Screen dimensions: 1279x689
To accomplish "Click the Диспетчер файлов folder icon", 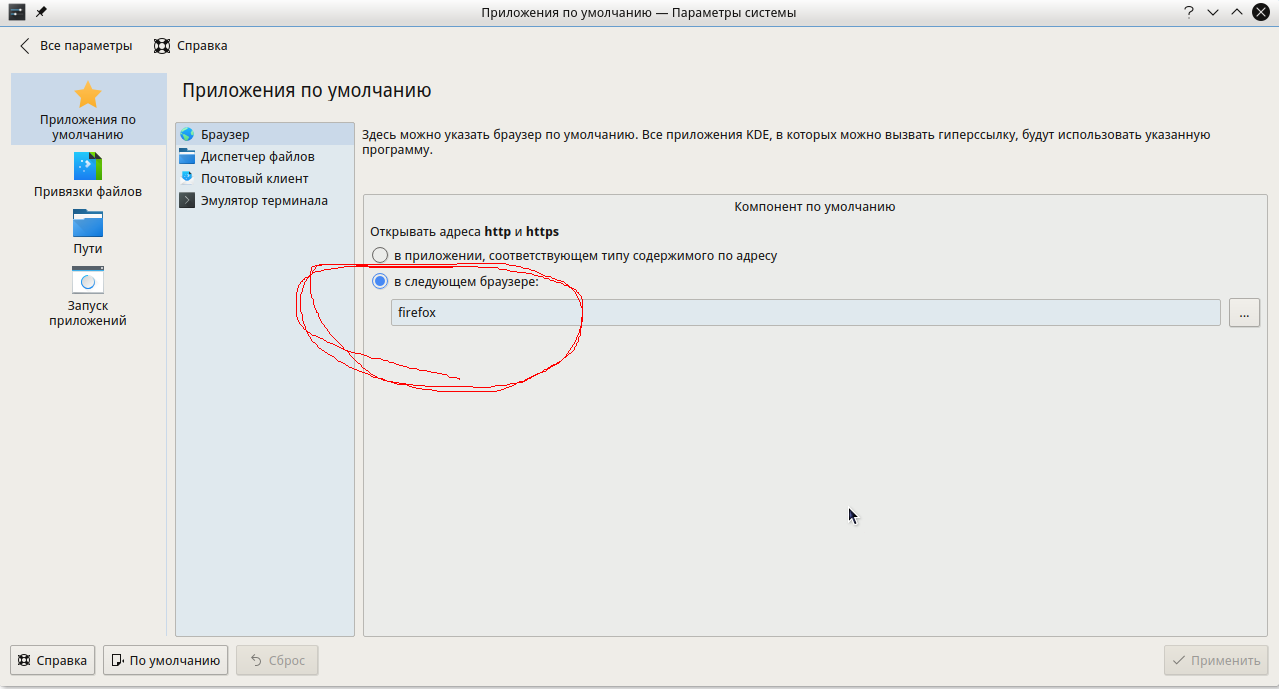I will click(x=187, y=156).
